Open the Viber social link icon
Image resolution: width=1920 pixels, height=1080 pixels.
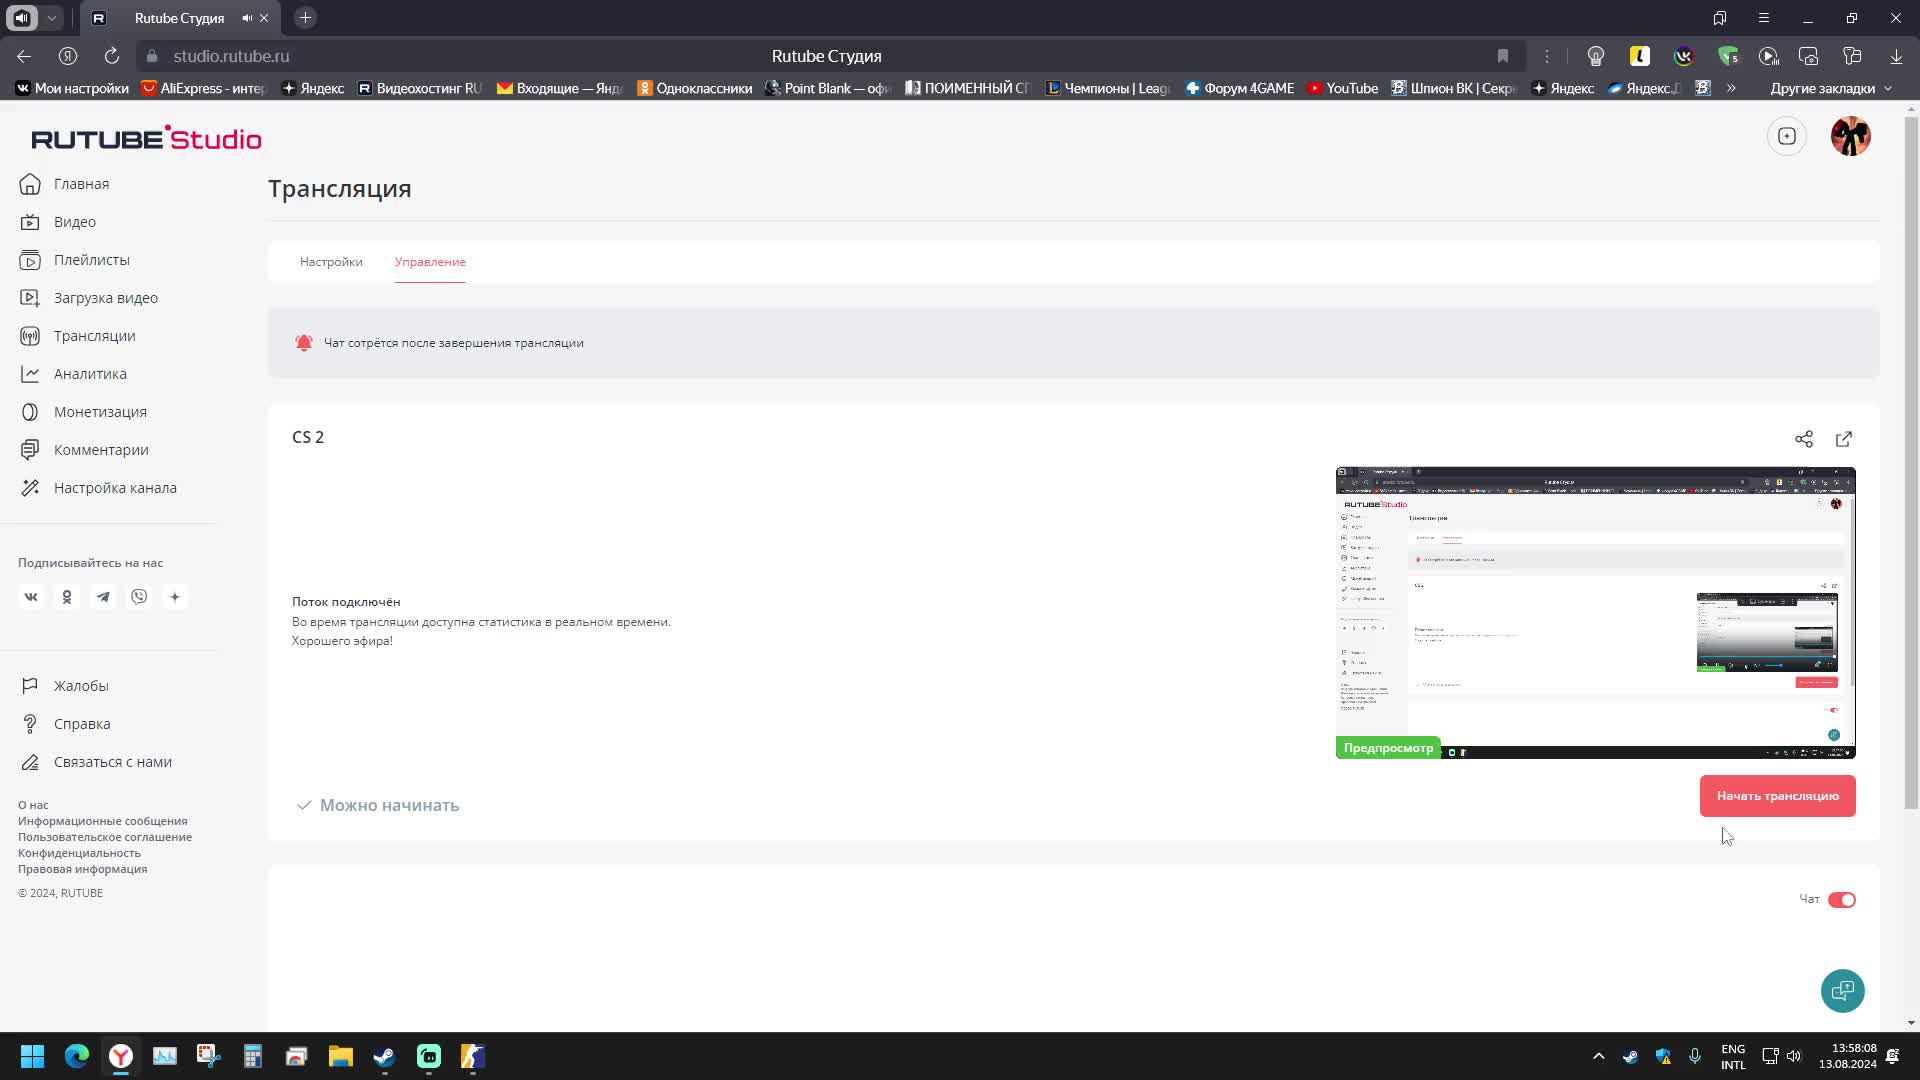[x=139, y=597]
